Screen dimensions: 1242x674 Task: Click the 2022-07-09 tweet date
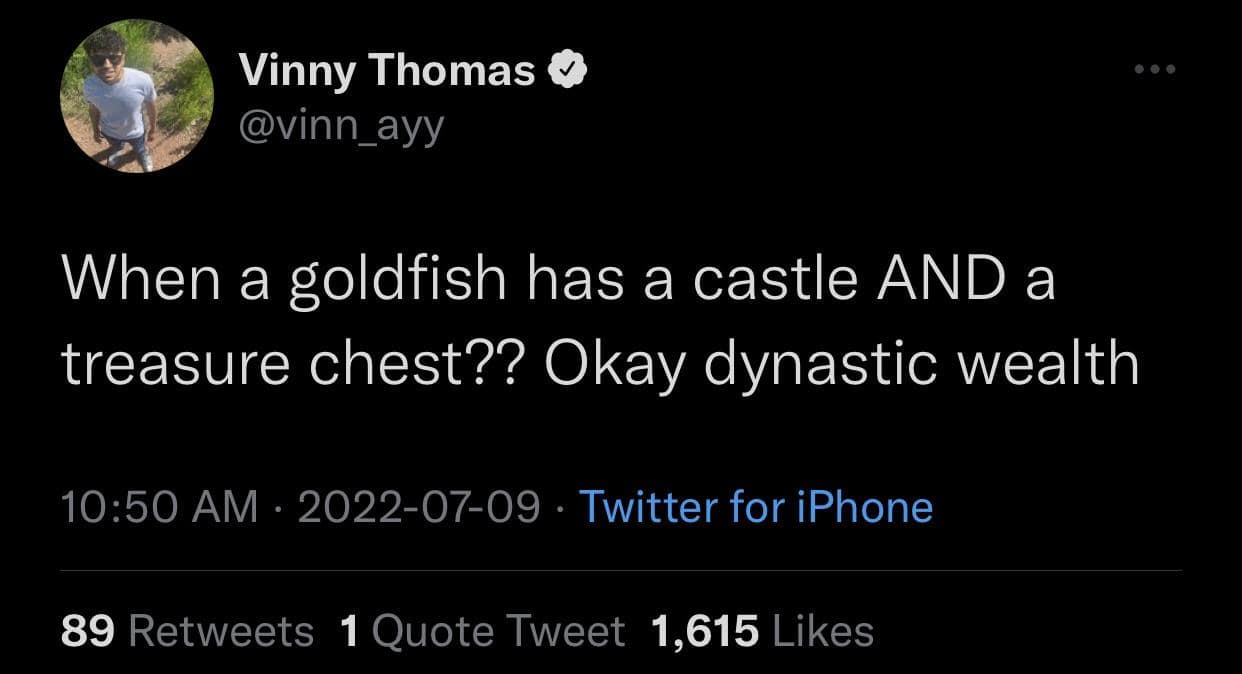[x=418, y=507]
